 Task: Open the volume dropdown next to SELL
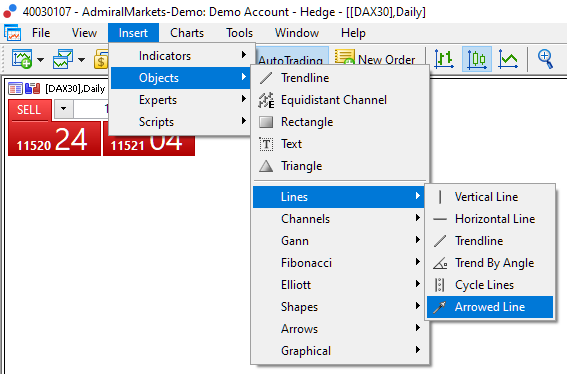coord(64,108)
